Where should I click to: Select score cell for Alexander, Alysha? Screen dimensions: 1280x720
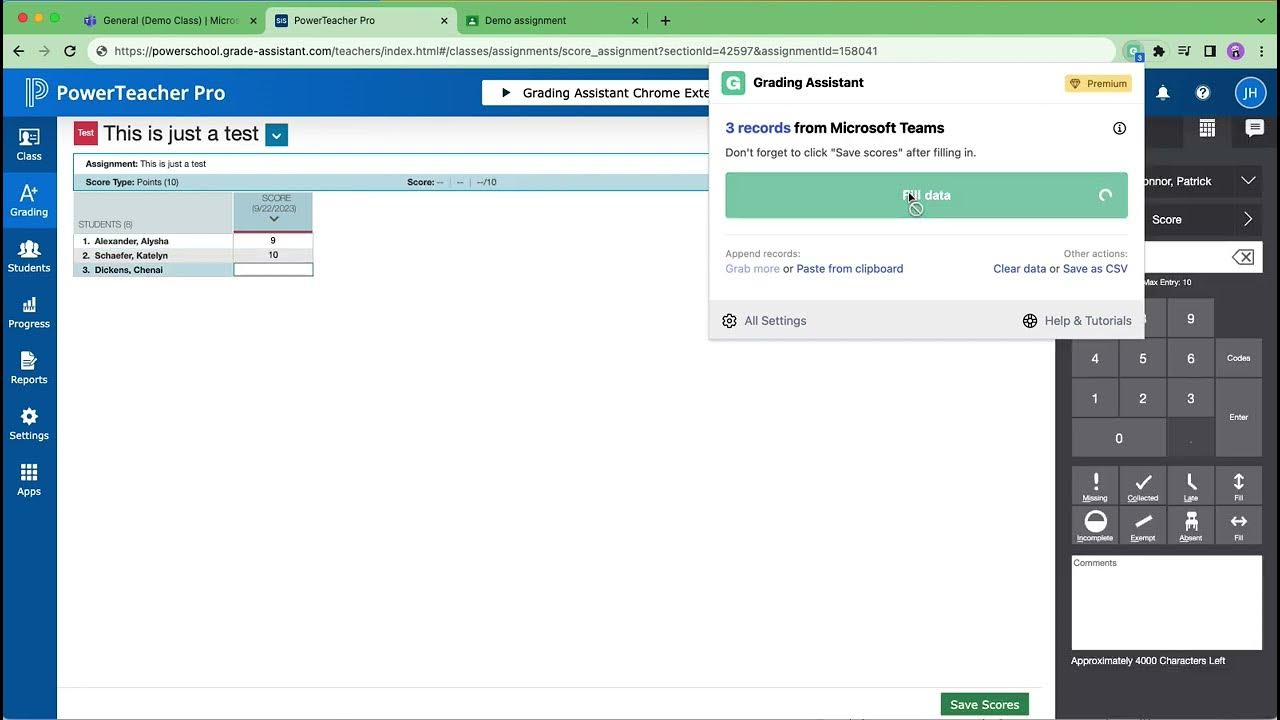[x=273, y=241]
